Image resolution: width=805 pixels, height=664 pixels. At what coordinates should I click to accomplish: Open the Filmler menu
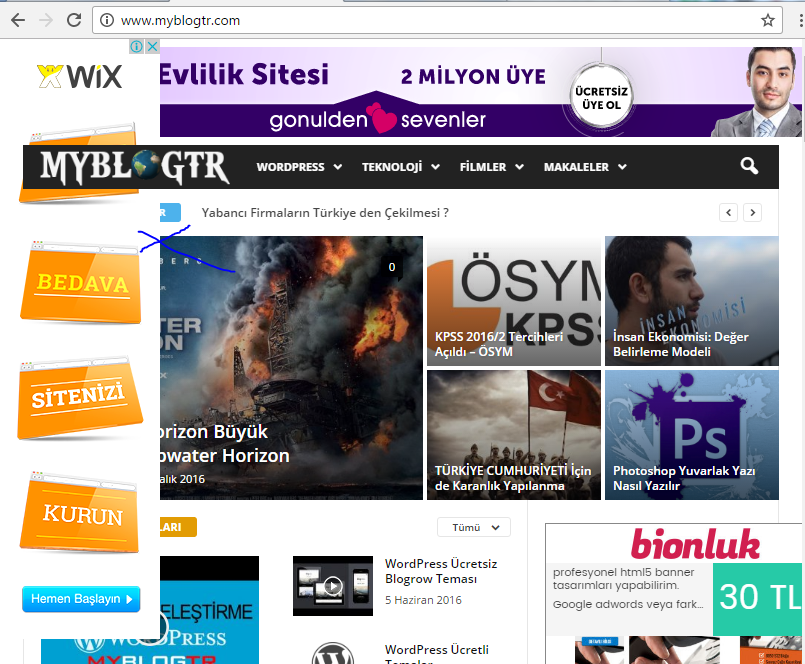click(x=483, y=167)
